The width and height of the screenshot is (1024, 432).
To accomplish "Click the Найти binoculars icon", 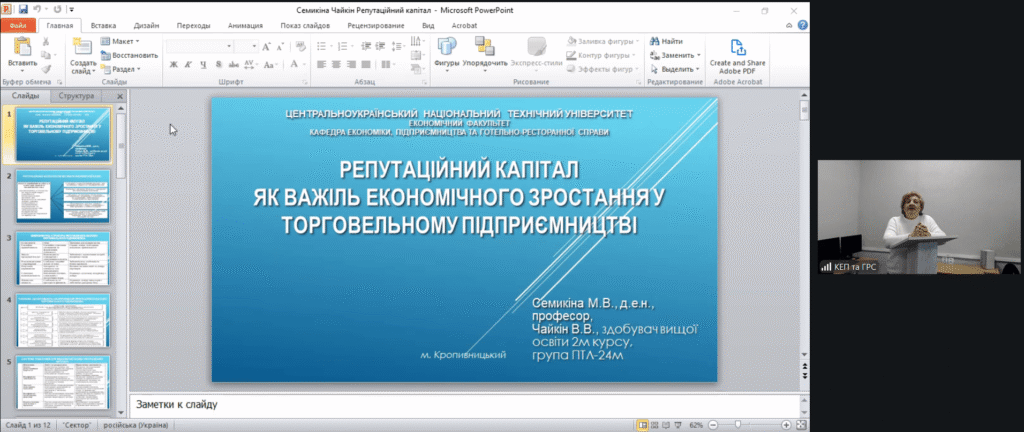I will [x=654, y=41].
